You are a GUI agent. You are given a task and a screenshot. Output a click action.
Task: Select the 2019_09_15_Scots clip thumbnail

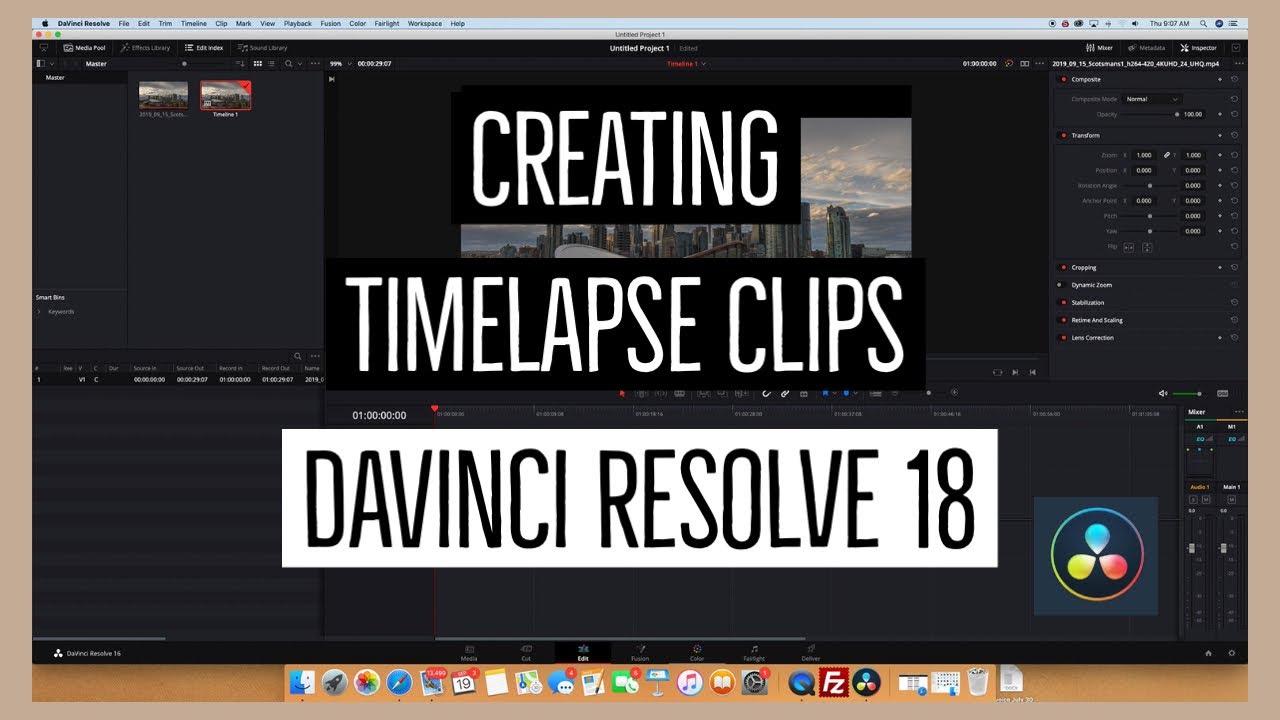[163, 96]
